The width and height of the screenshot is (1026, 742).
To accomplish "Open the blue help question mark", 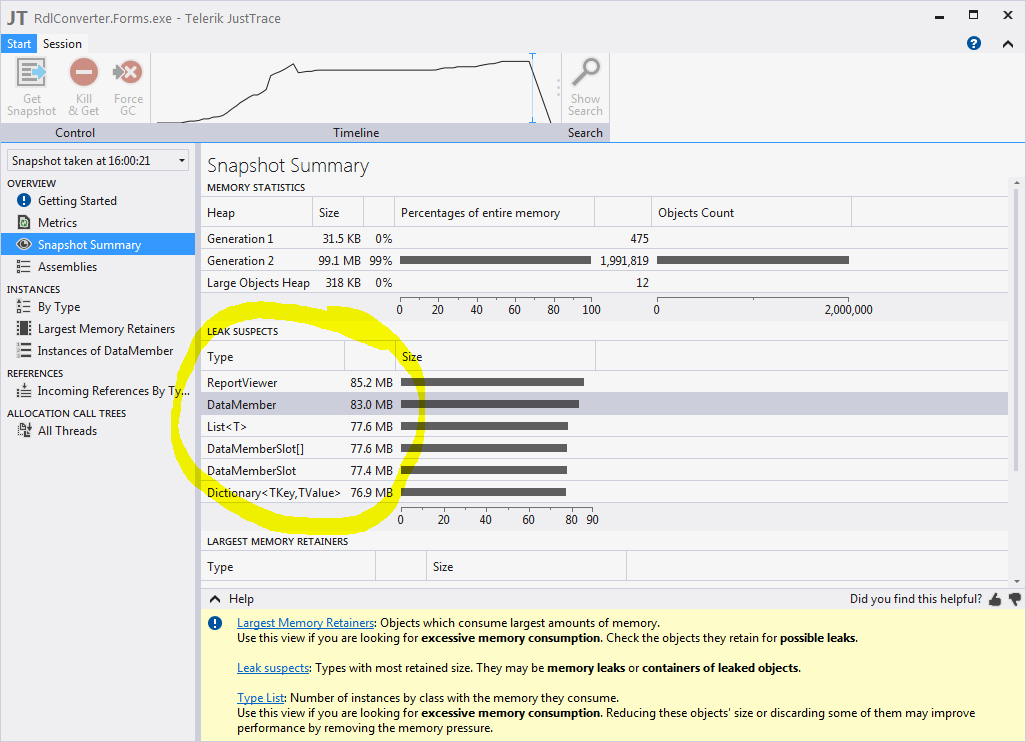I will (x=974, y=43).
